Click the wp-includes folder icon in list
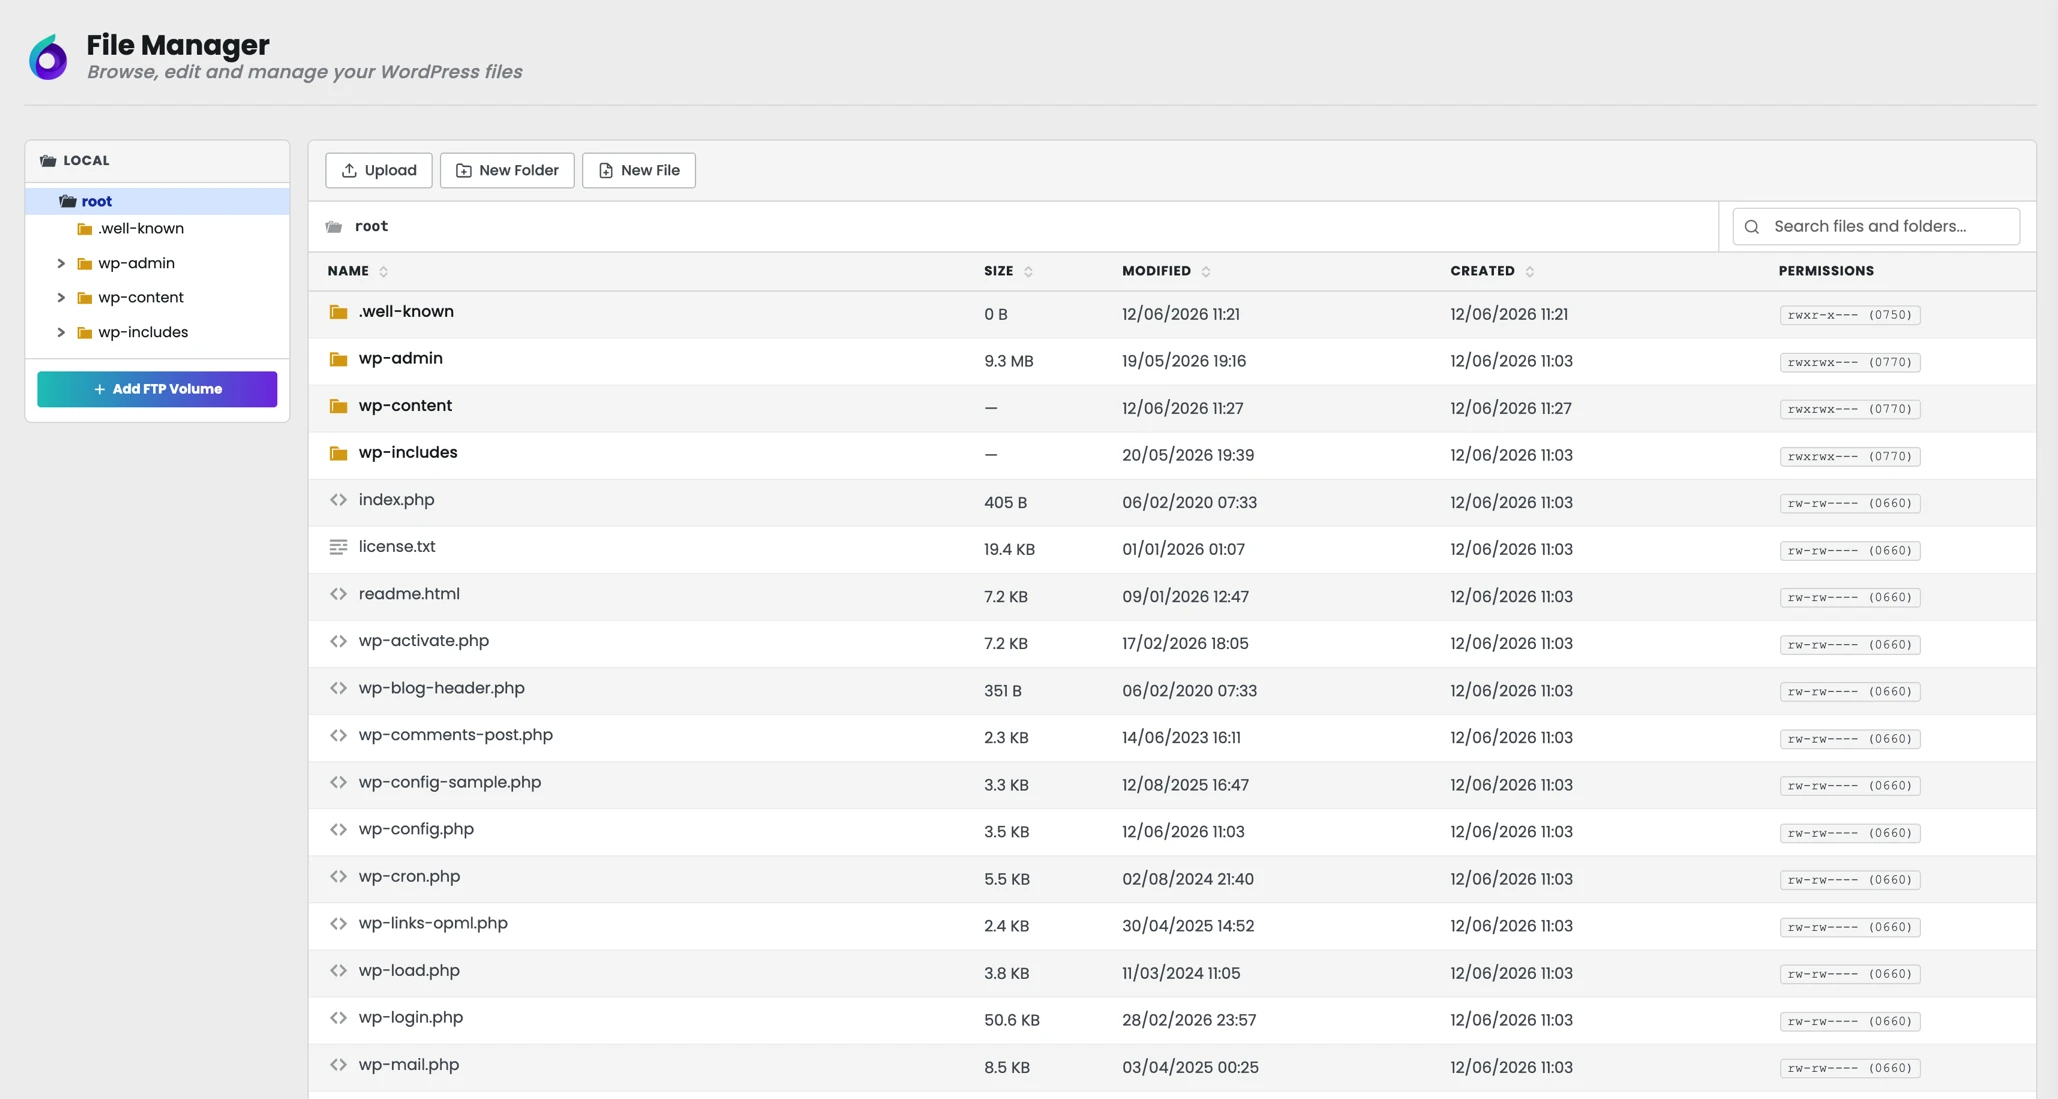 point(338,453)
